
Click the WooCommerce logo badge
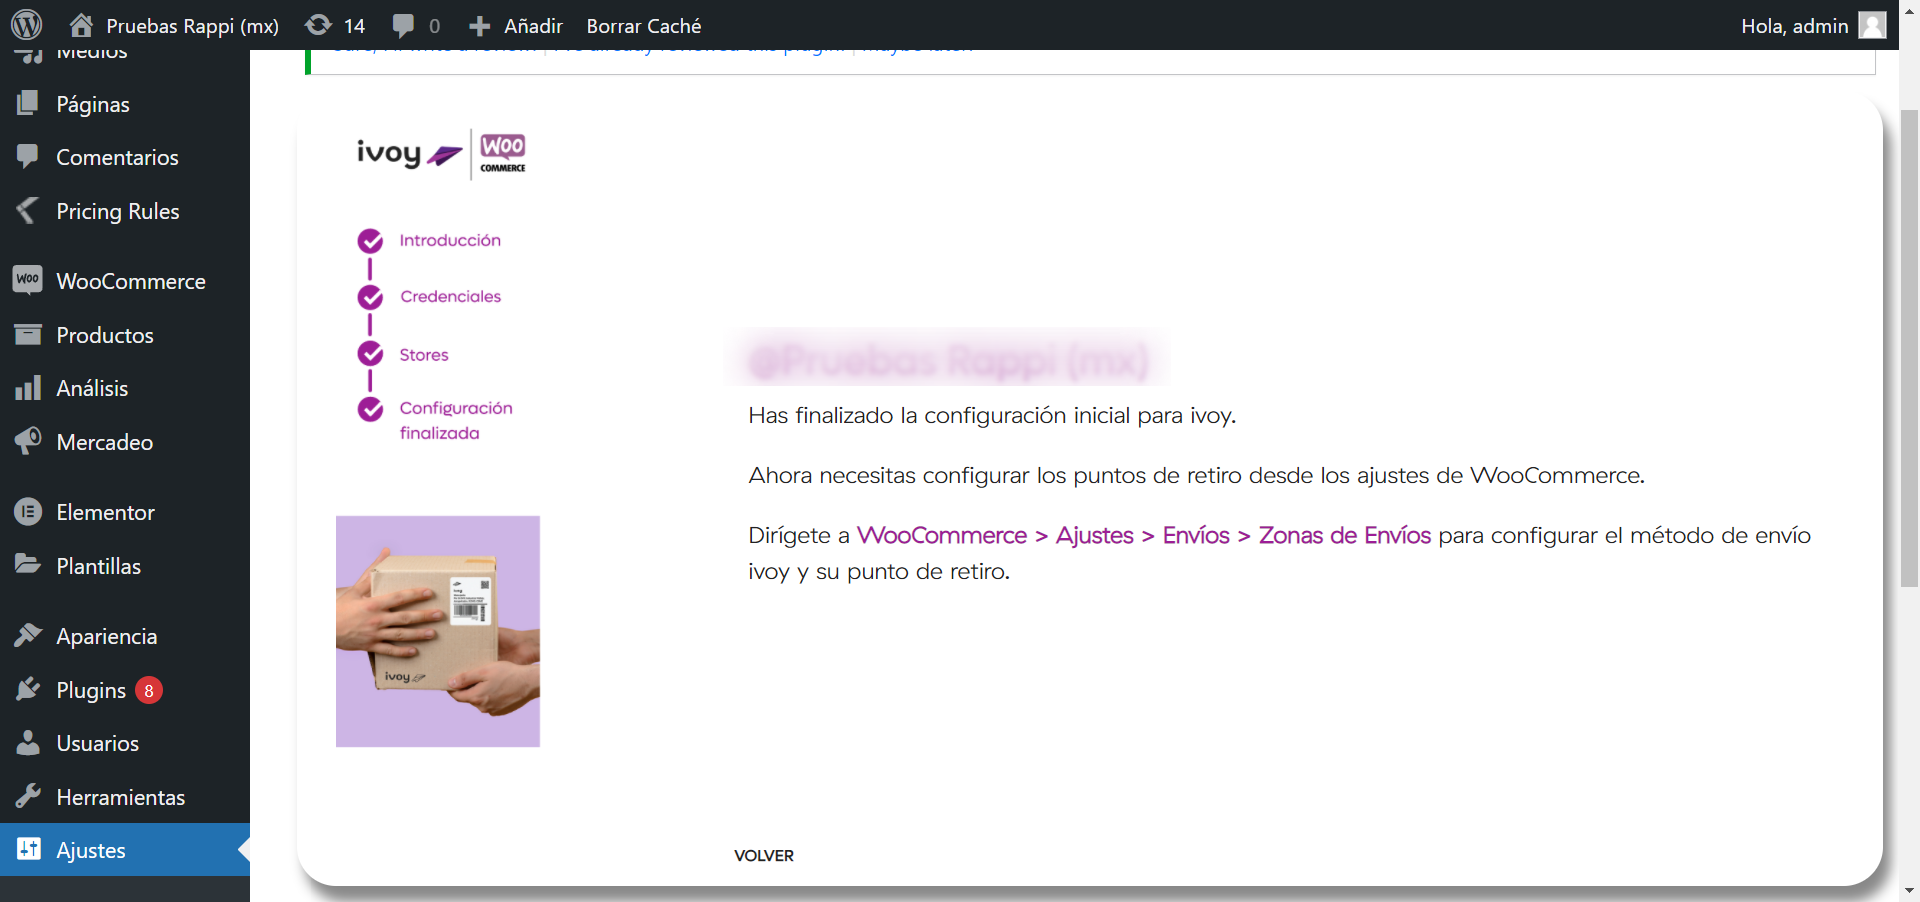pyautogui.click(x=502, y=153)
